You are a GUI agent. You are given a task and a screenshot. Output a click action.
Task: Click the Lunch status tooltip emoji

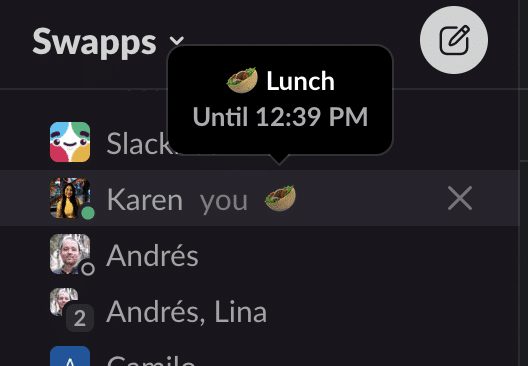click(242, 80)
